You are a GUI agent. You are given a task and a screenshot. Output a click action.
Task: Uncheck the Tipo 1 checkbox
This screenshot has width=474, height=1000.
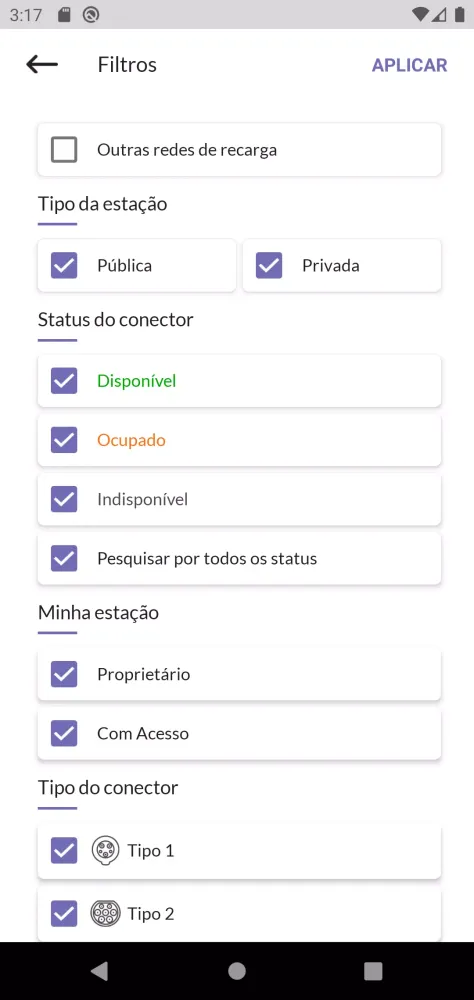point(64,851)
